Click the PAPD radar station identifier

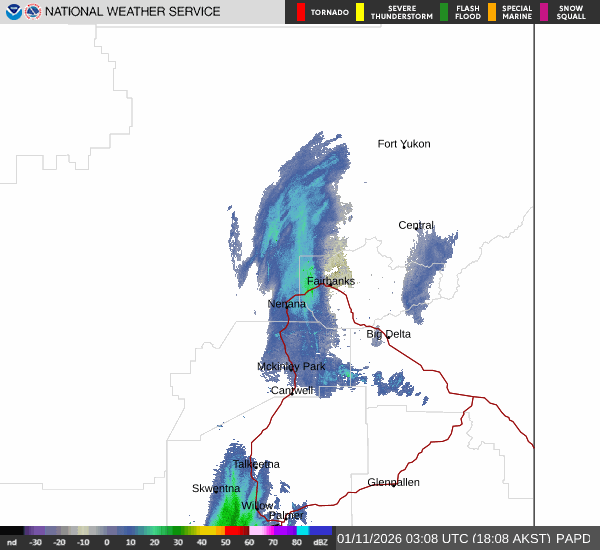click(x=573, y=538)
